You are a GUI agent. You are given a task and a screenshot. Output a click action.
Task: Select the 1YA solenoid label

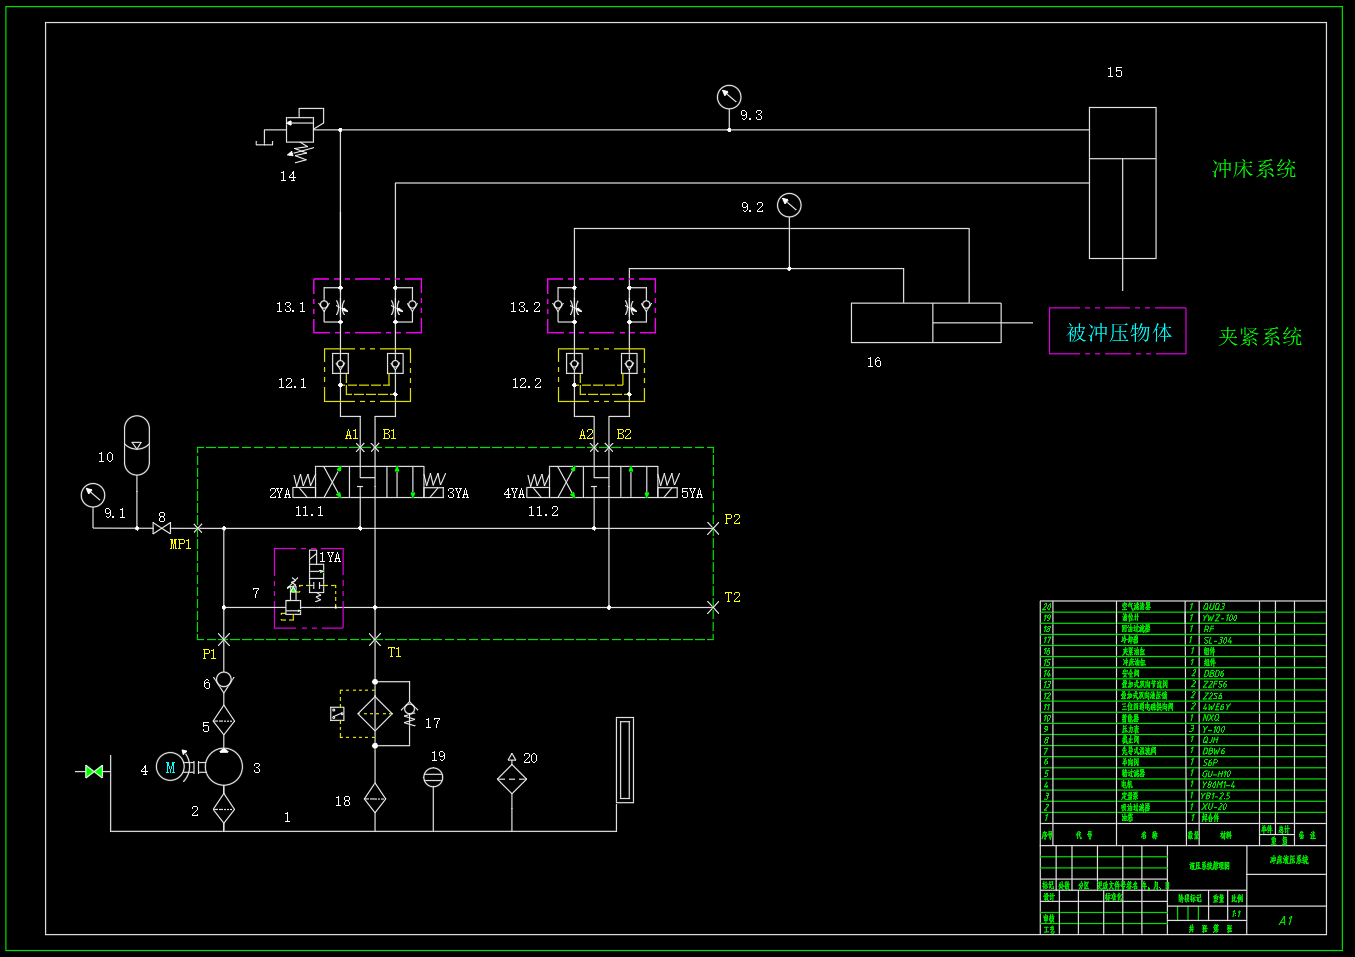click(x=330, y=558)
